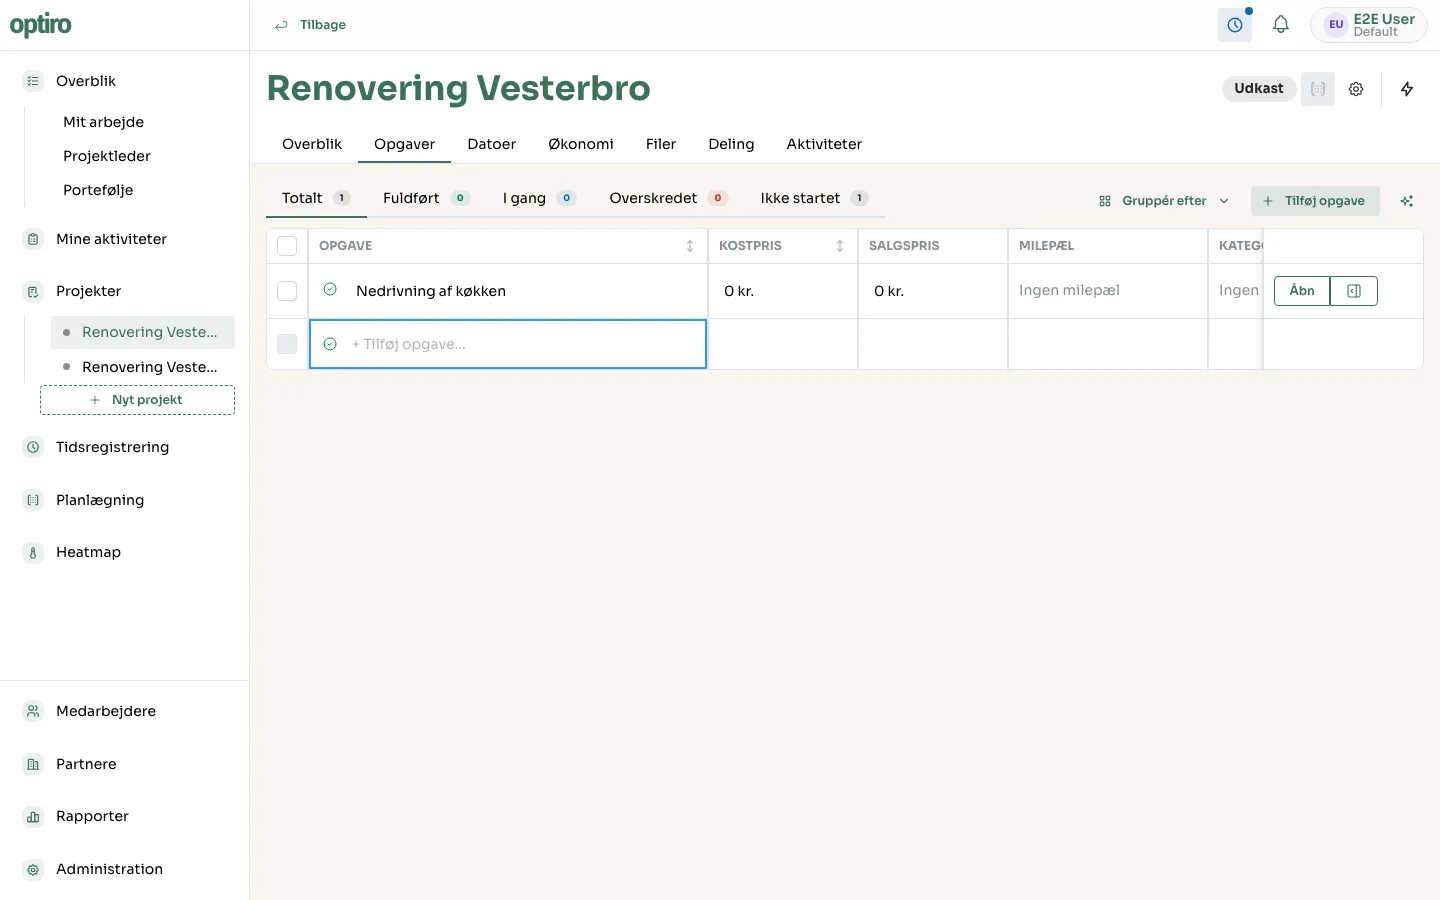The width and height of the screenshot is (1440, 900).
Task: Sort by OPGAVE column arrows
Action: pos(690,246)
